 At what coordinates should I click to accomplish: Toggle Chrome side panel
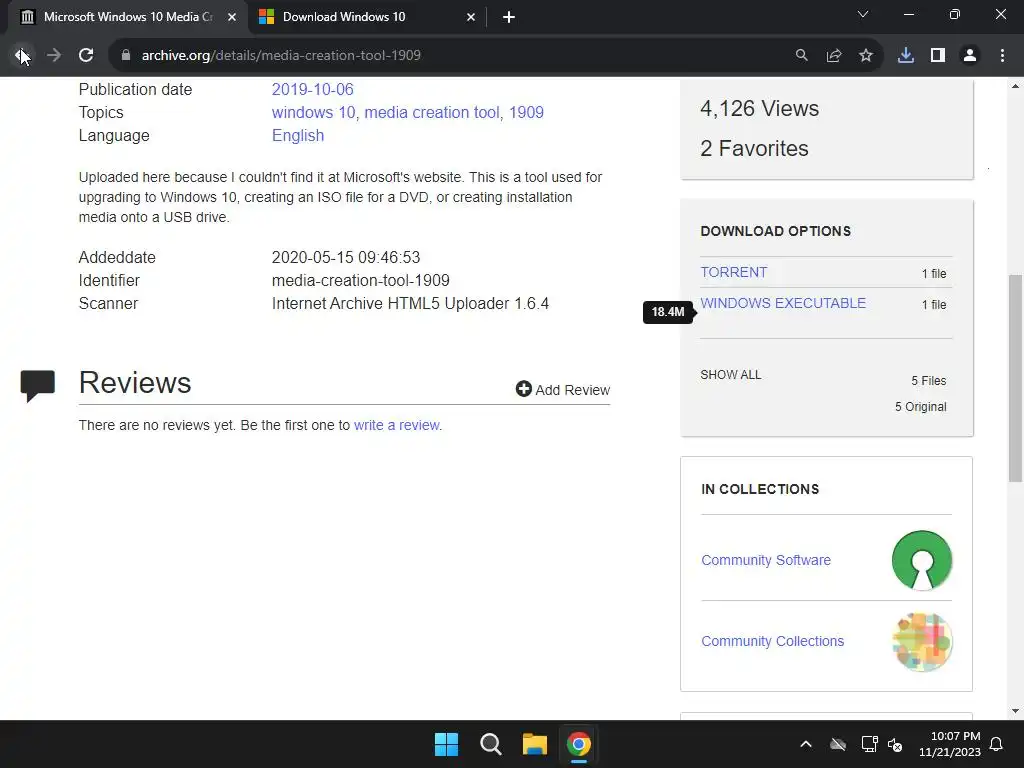(x=938, y=56)
